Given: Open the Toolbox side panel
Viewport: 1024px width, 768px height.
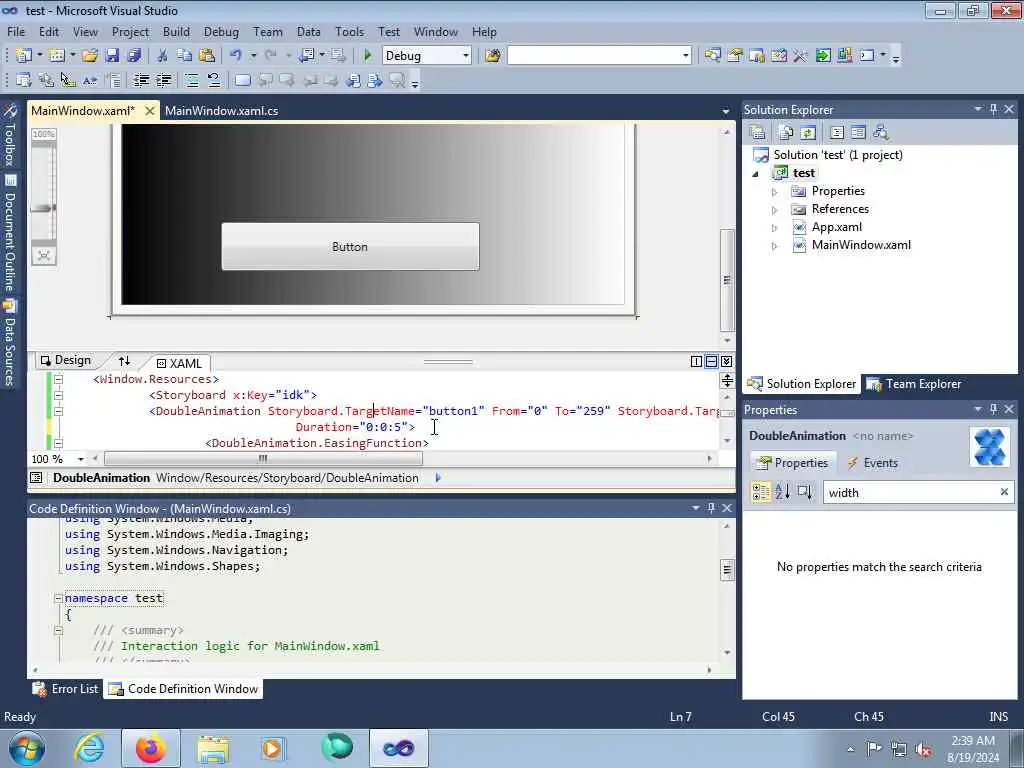Looking at the screenshot, I should point(10,136).
